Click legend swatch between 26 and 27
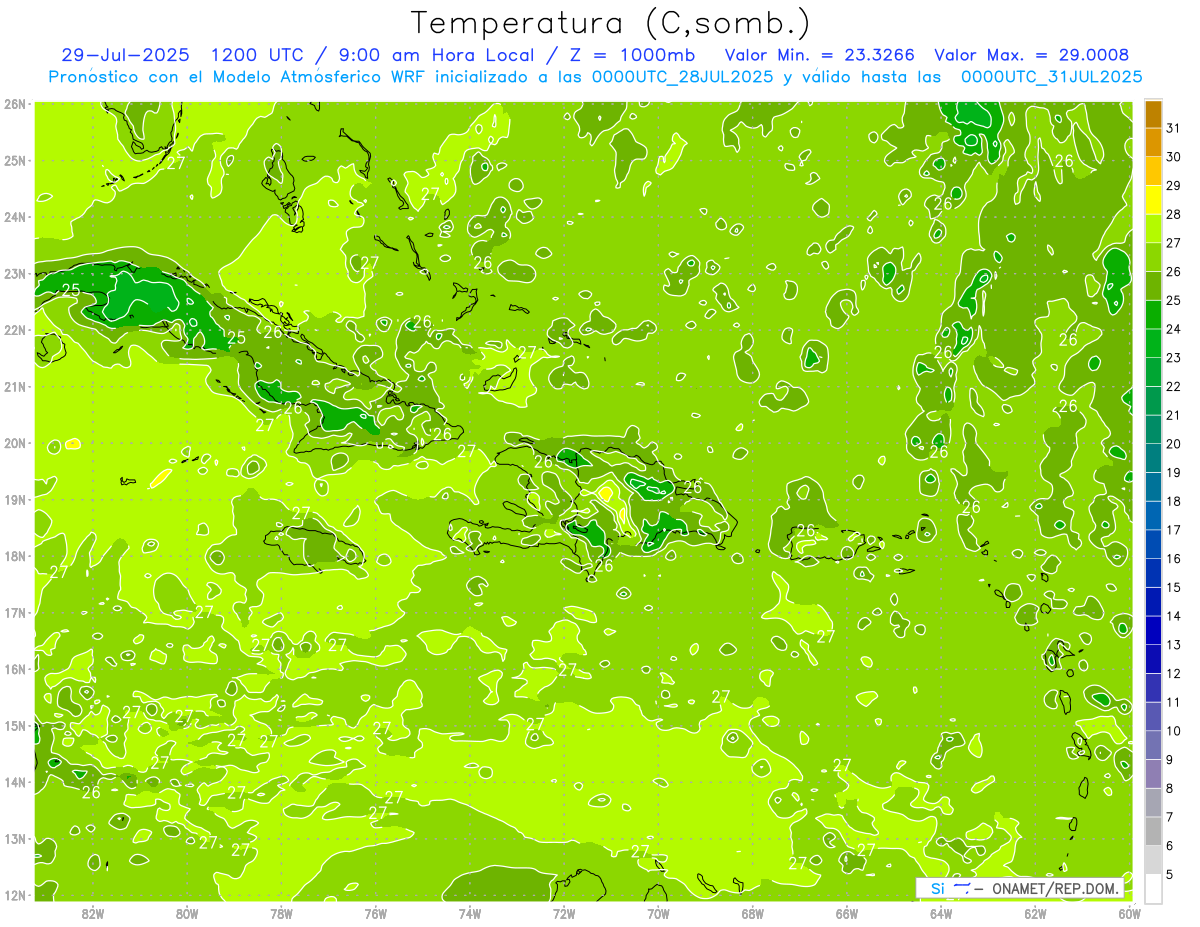This screenshot has width=1200, height=927. 1154,257
